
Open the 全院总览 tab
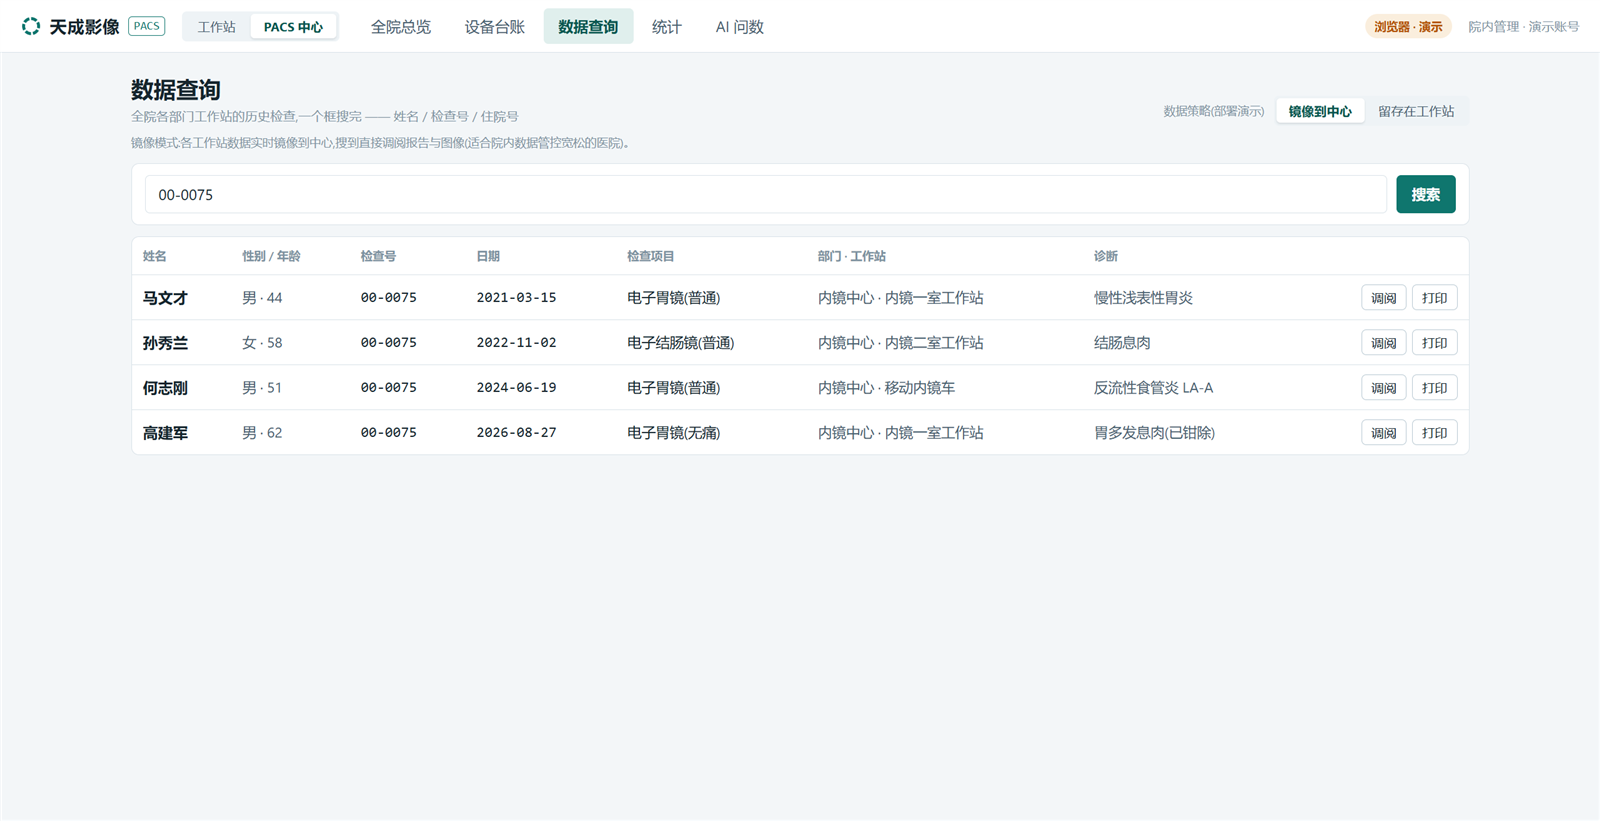click(x=401, y=27)
